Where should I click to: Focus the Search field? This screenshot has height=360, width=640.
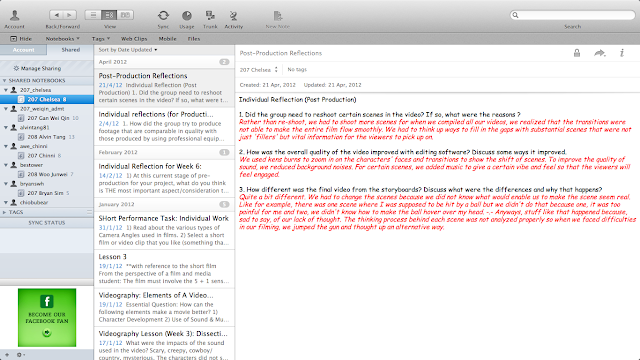(572, 15)
